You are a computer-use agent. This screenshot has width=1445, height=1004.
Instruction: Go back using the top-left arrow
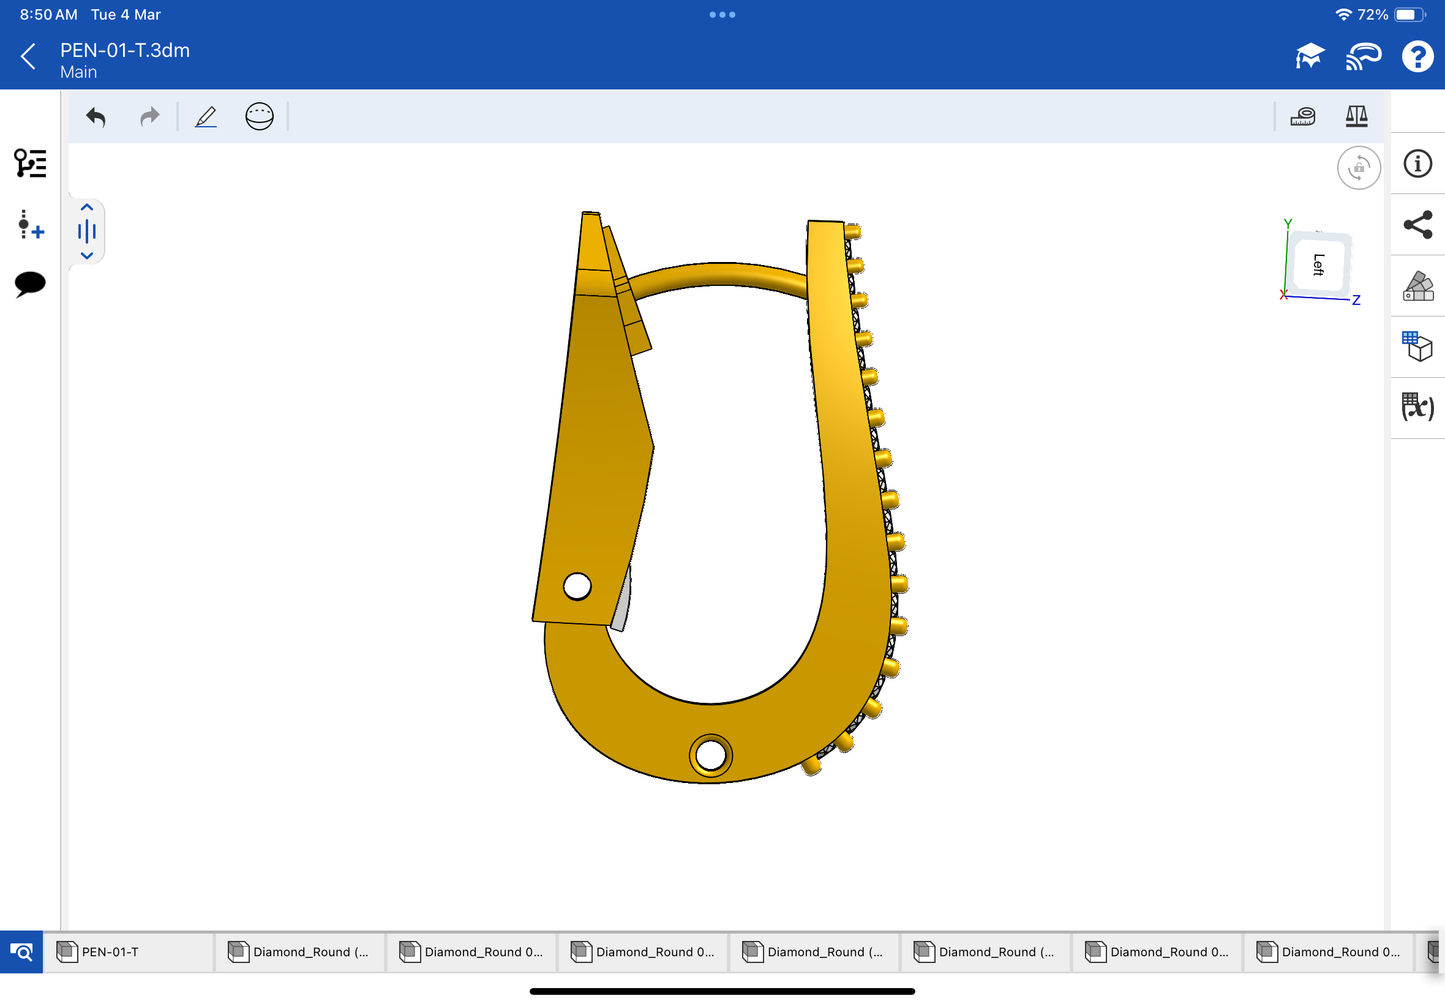point(29,57)
